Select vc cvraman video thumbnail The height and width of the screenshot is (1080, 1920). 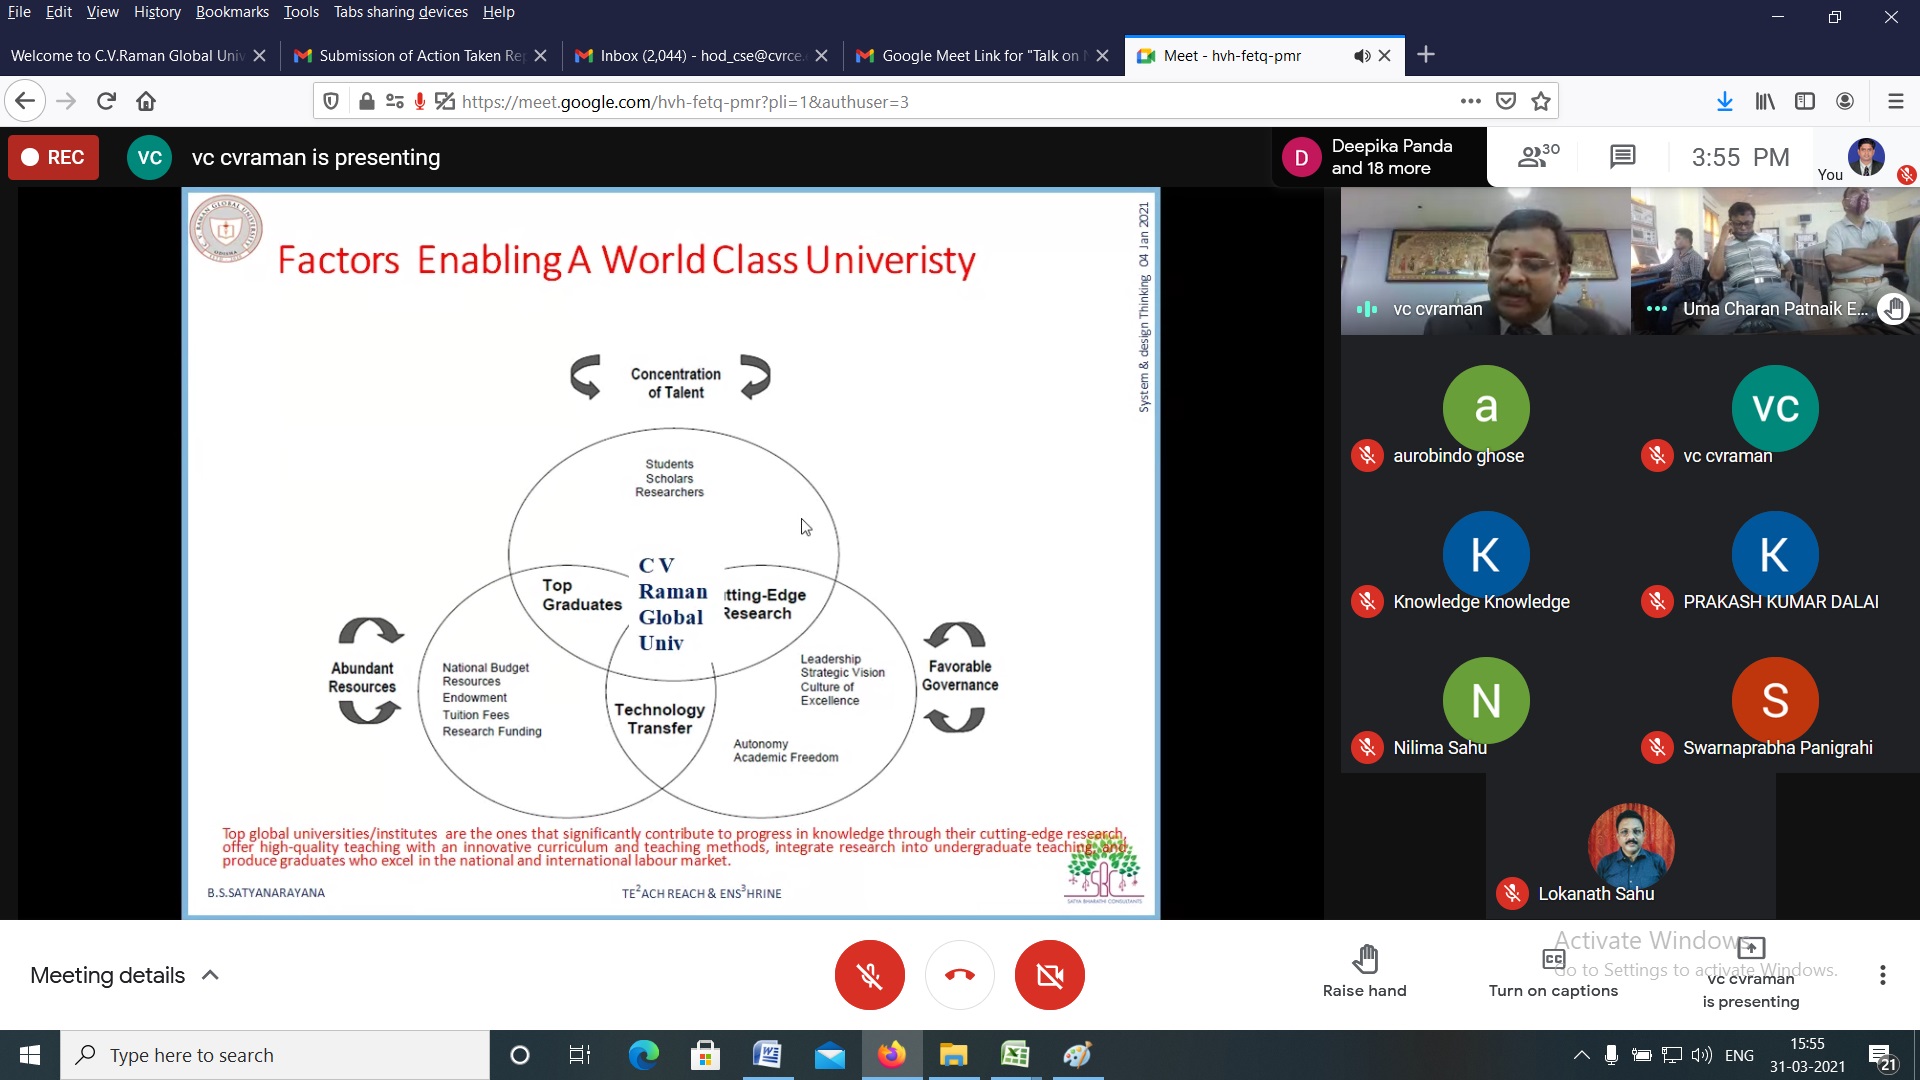tap(1485, 262)
